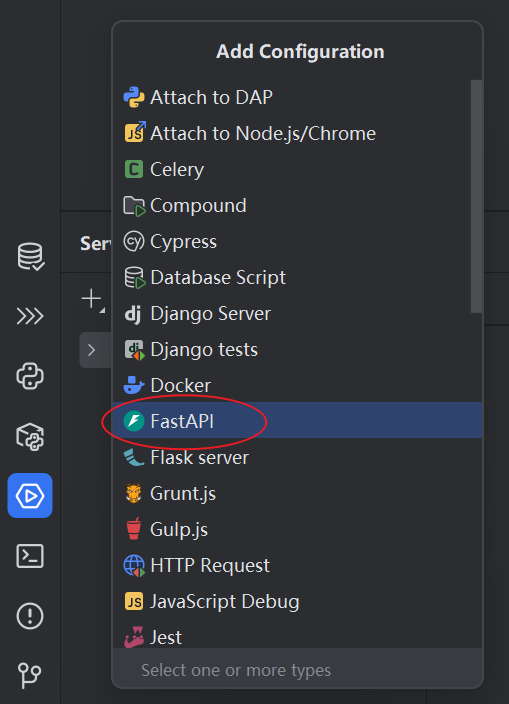
Task: Select Celery from Add Configuration list
Action: point(298,169)
